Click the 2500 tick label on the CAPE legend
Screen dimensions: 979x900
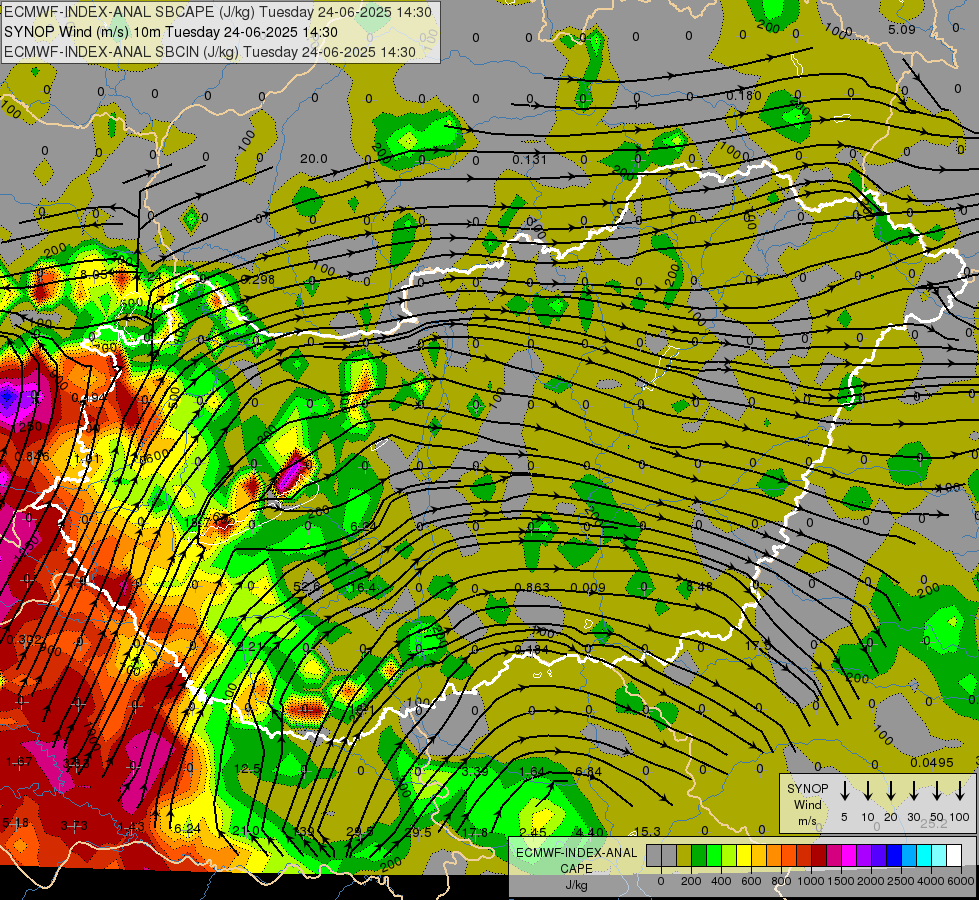click(900, 881)
